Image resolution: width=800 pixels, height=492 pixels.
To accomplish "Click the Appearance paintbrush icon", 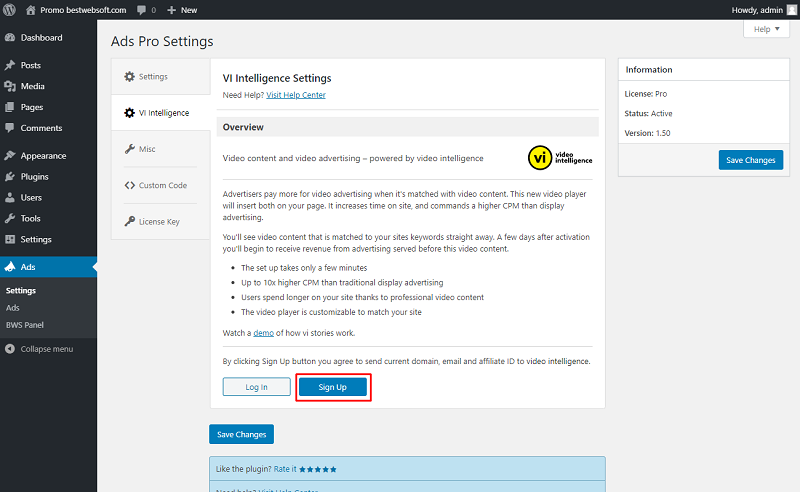I will (10, 156).
